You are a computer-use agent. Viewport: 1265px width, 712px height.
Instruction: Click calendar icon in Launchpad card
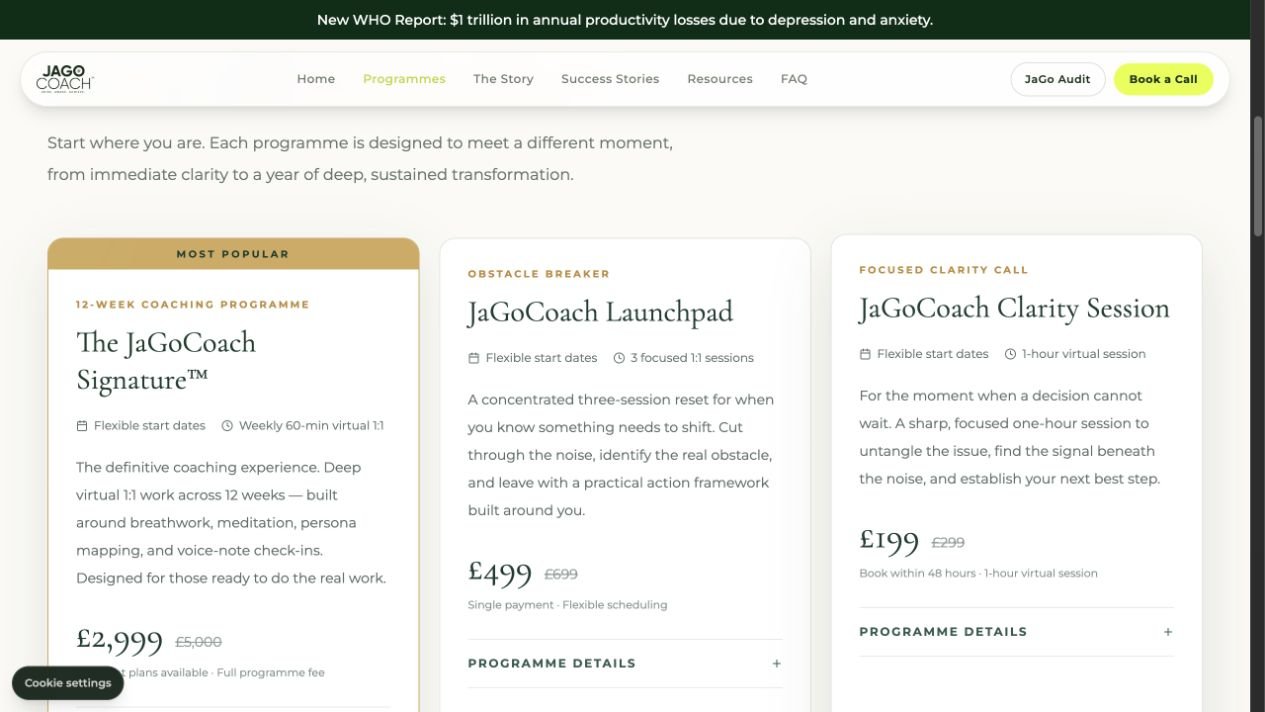[474, 358]
